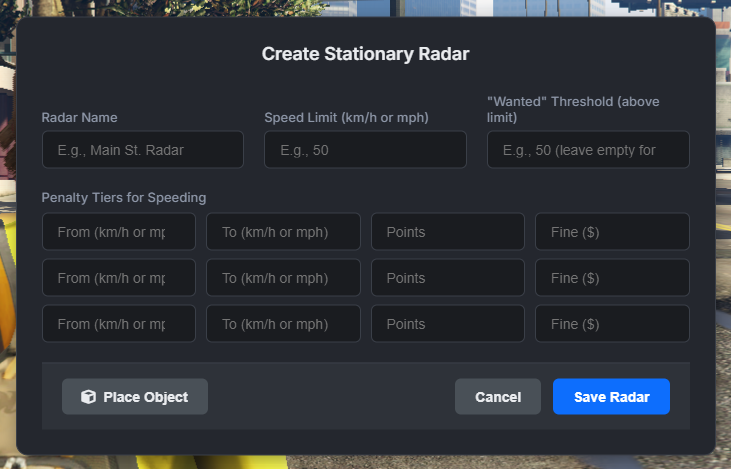Click the Create Stationary Radar title
Screen dimensions: 731x469
pos(366,54)
